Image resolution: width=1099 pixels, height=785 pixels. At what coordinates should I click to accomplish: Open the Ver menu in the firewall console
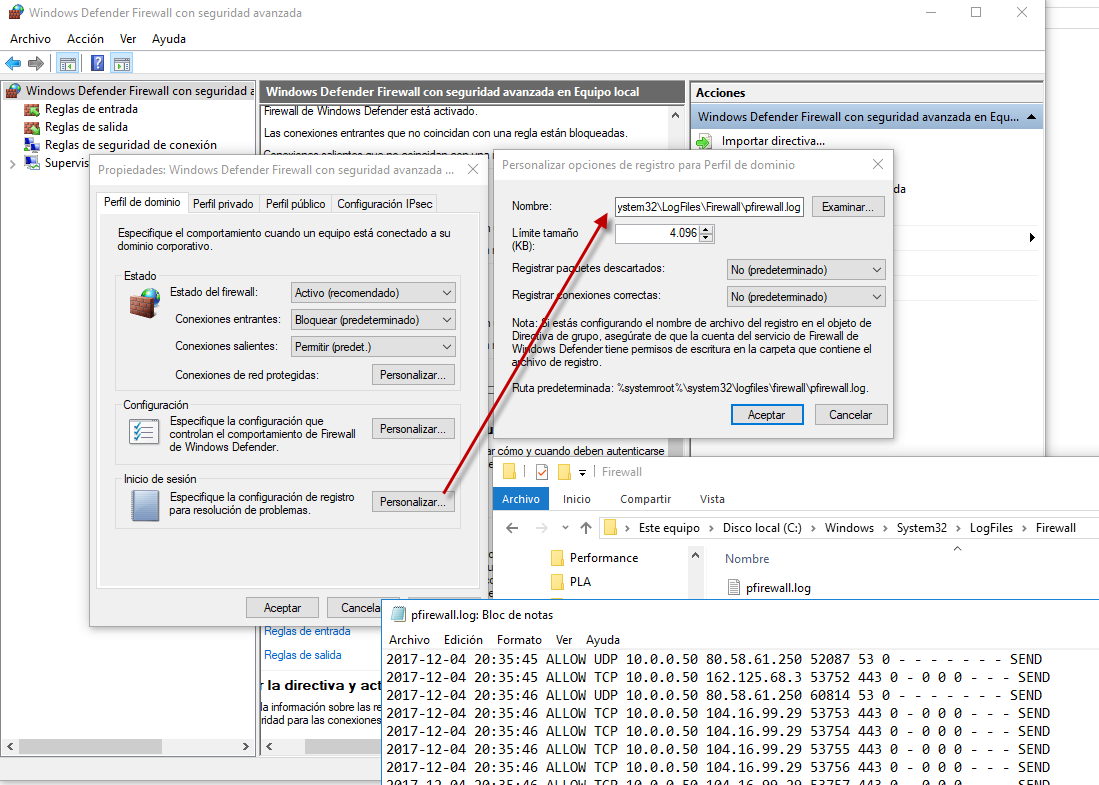(128, 39)
